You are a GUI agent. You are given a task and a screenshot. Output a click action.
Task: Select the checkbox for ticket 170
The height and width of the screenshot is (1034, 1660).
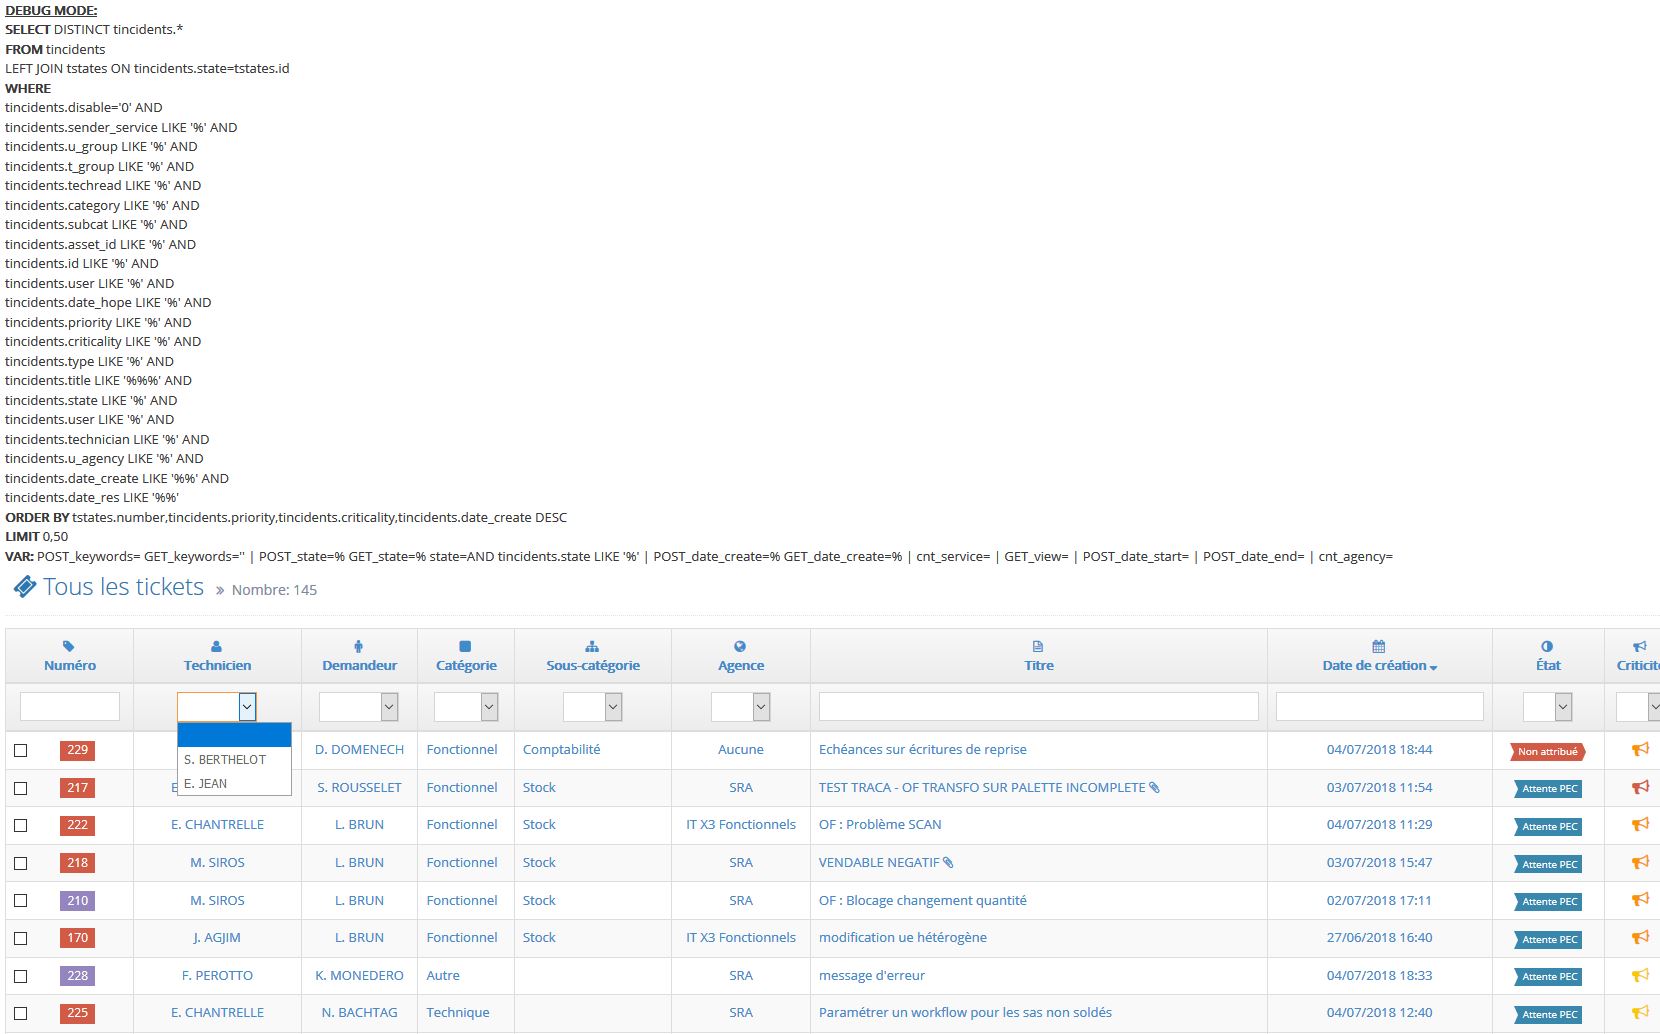pos(20,938)
